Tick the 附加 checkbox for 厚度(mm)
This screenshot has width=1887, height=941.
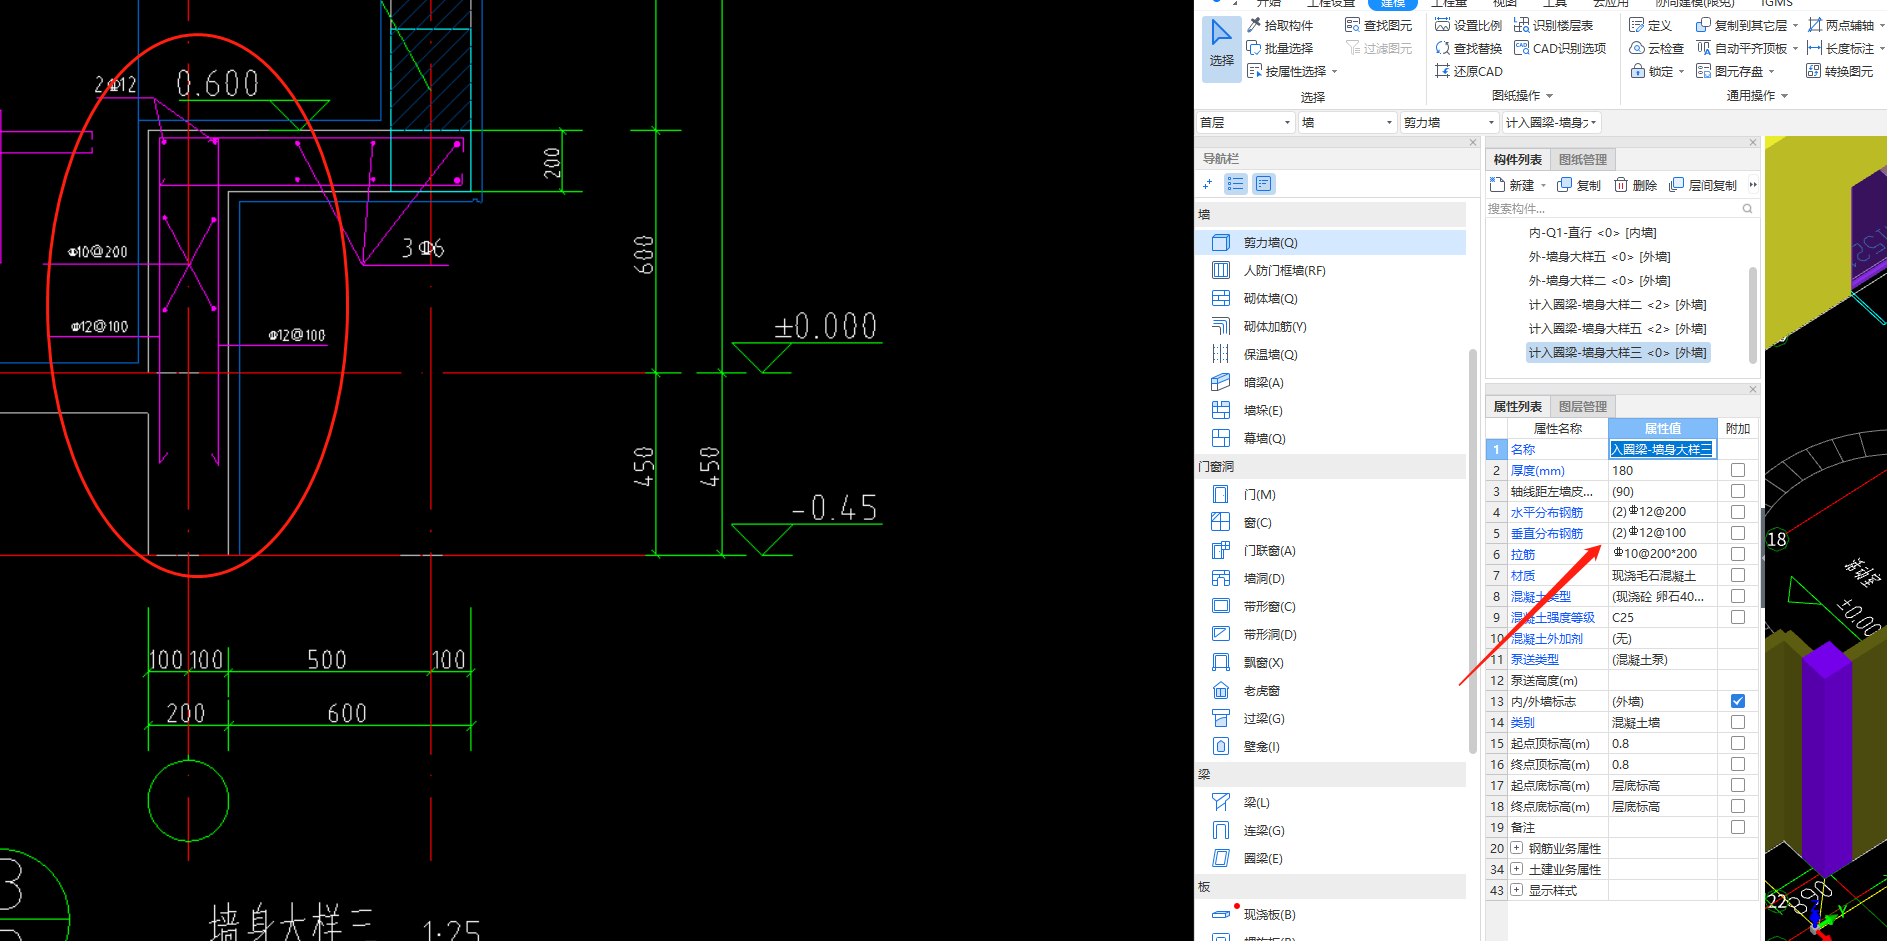click(1738, 470)
